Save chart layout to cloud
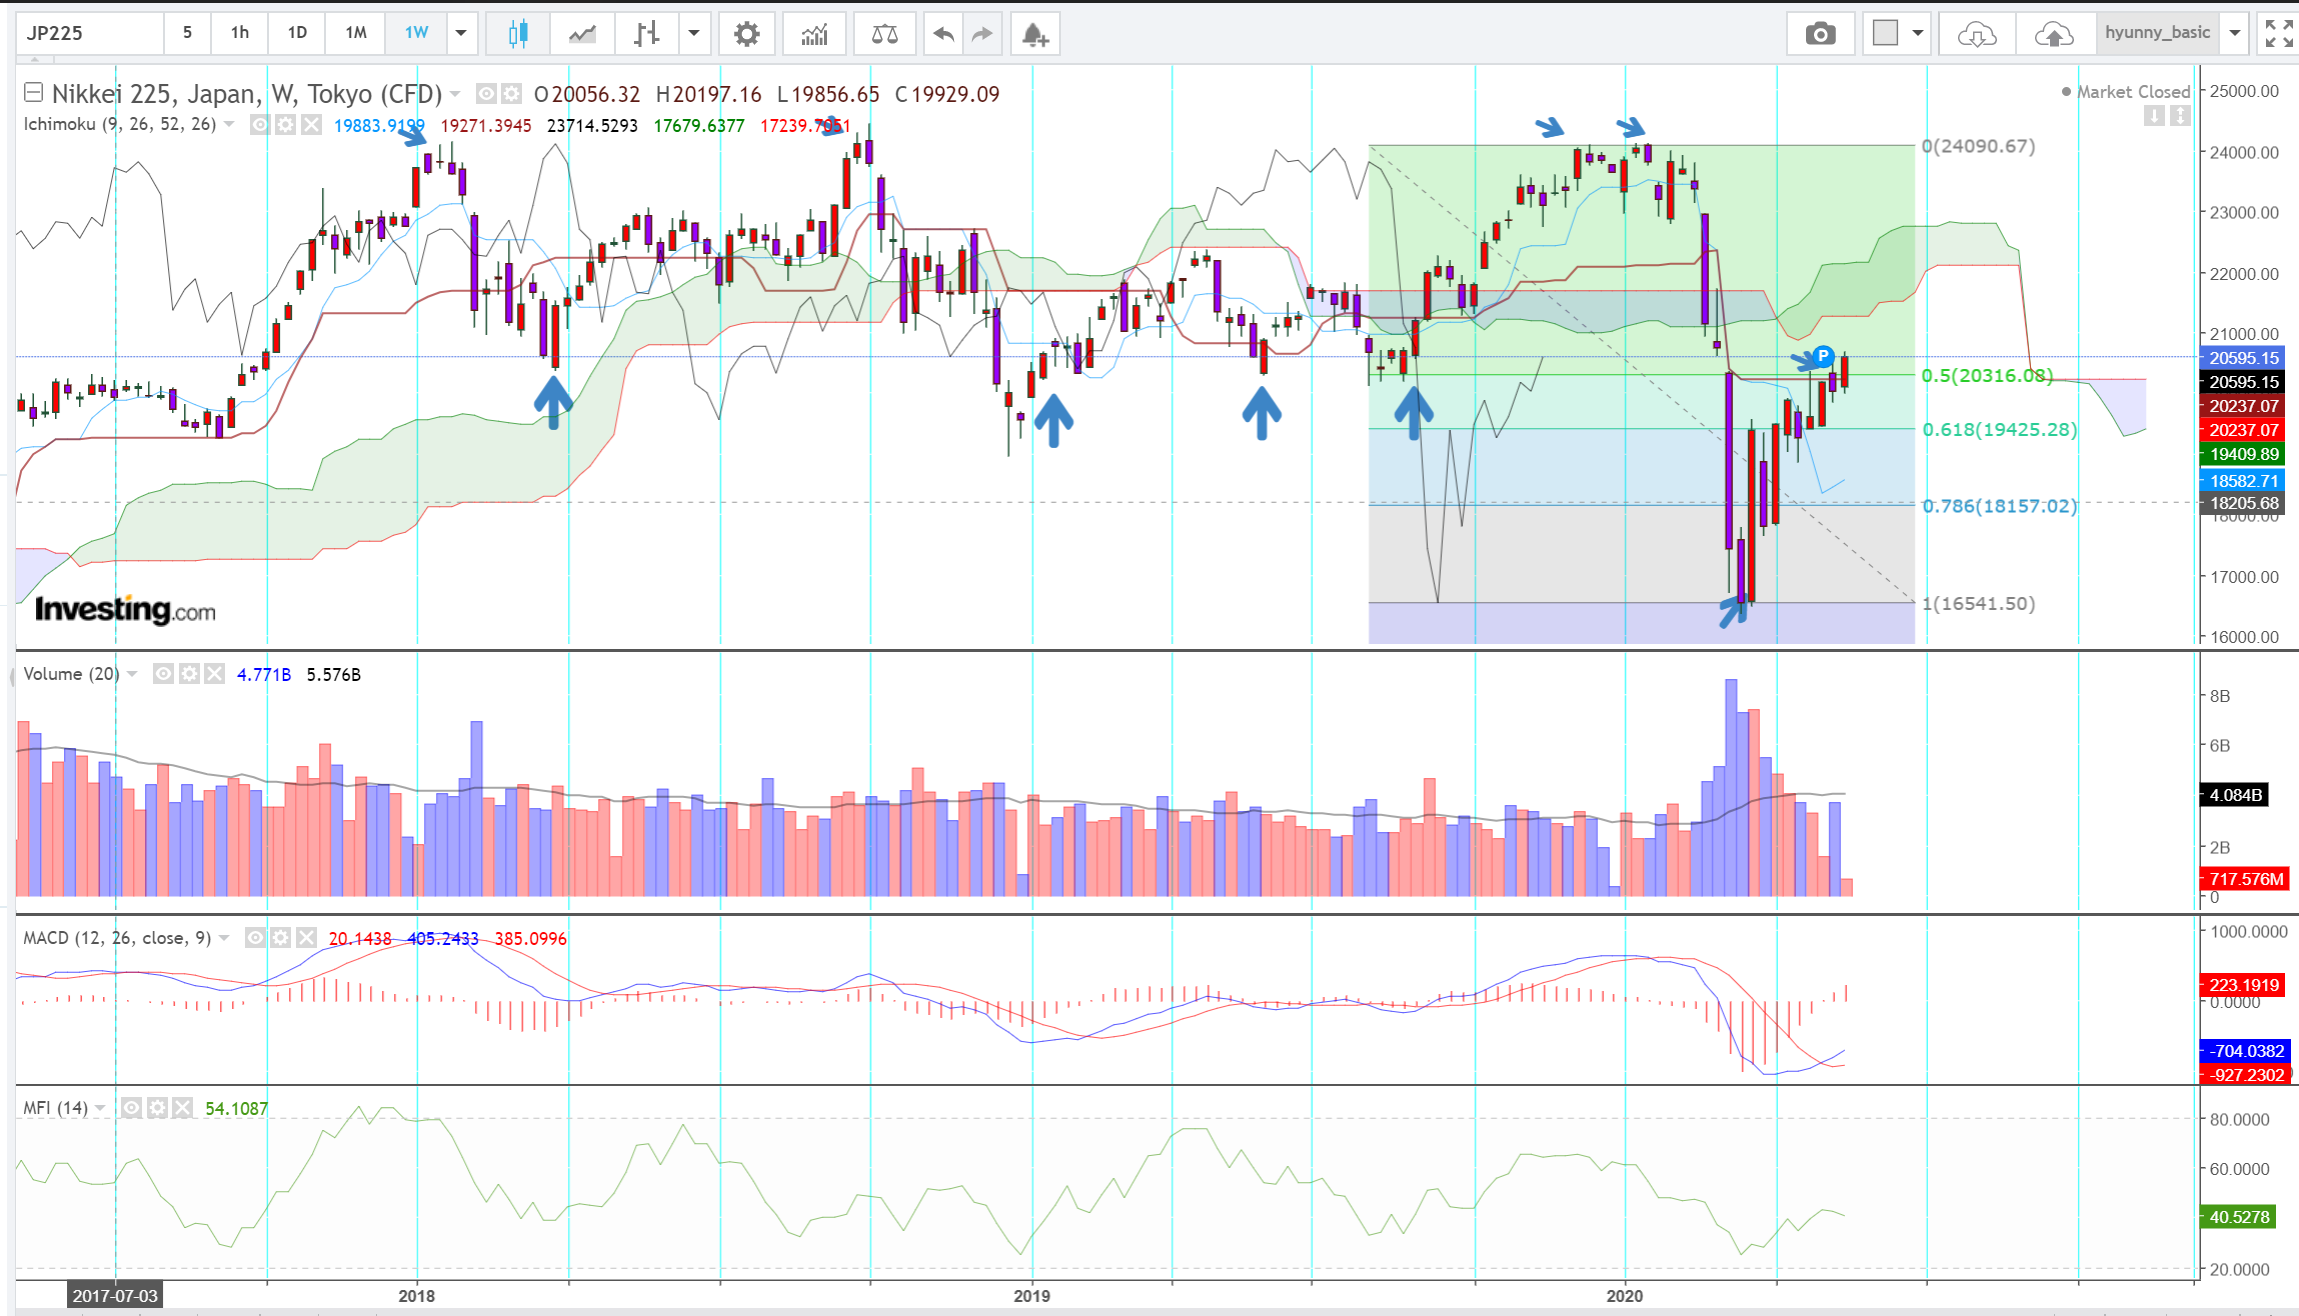Image resolution: width=2299 pixels, height=1316 pixels. pyautogui.click(x=2053, y=34)
